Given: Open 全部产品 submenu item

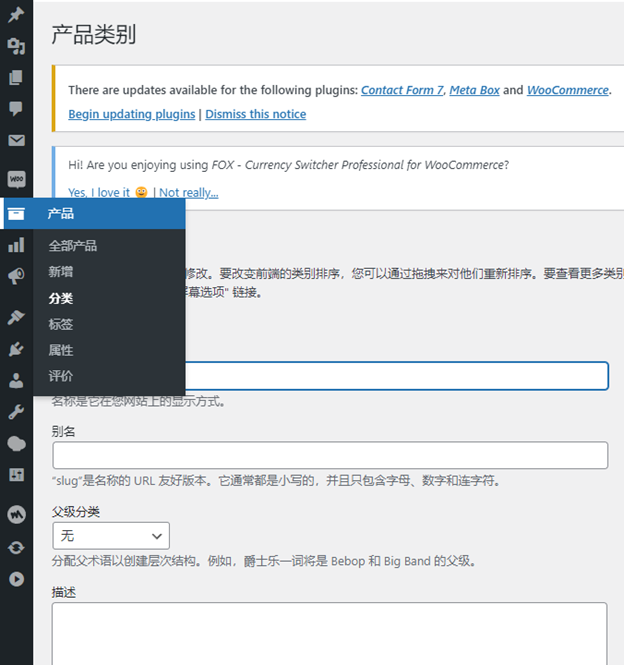Looking at the screenshot, I should tap(73, 246).
